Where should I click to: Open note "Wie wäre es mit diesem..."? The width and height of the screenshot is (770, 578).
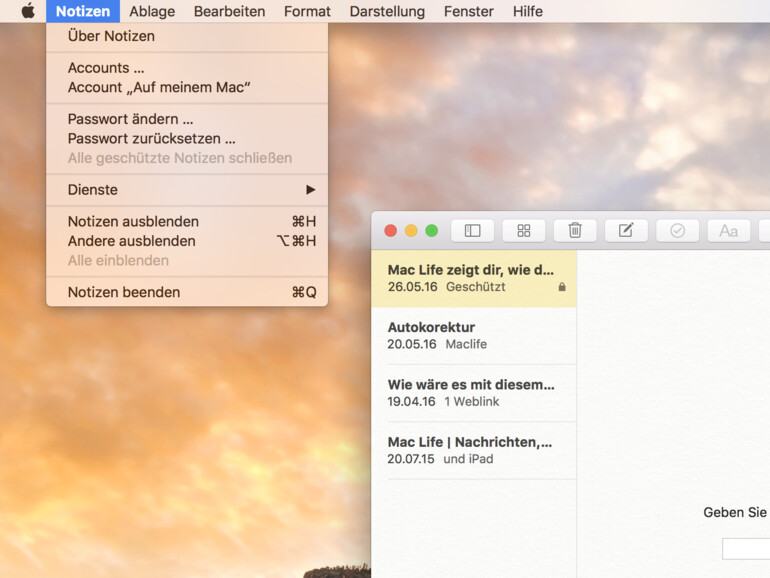474,393
